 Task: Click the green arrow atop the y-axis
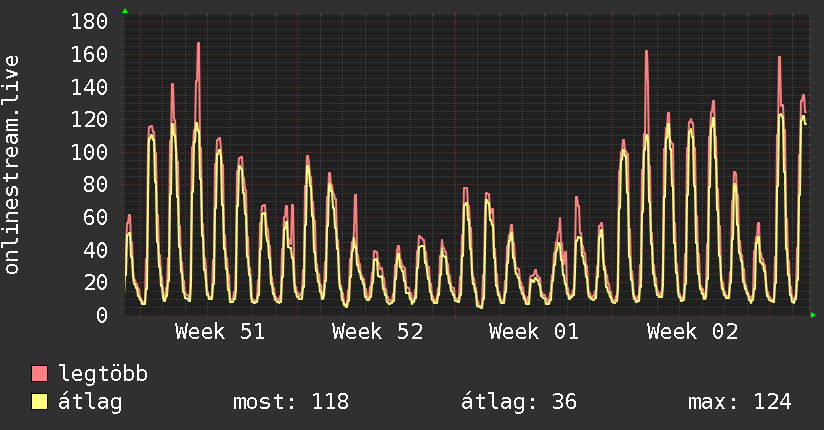point(125,11)
